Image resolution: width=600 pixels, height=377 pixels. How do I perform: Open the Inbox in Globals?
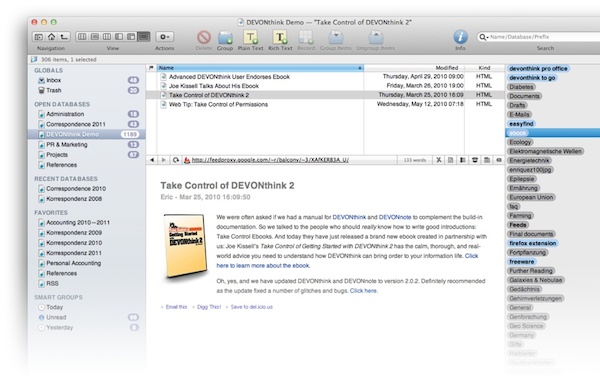point(53,80)
